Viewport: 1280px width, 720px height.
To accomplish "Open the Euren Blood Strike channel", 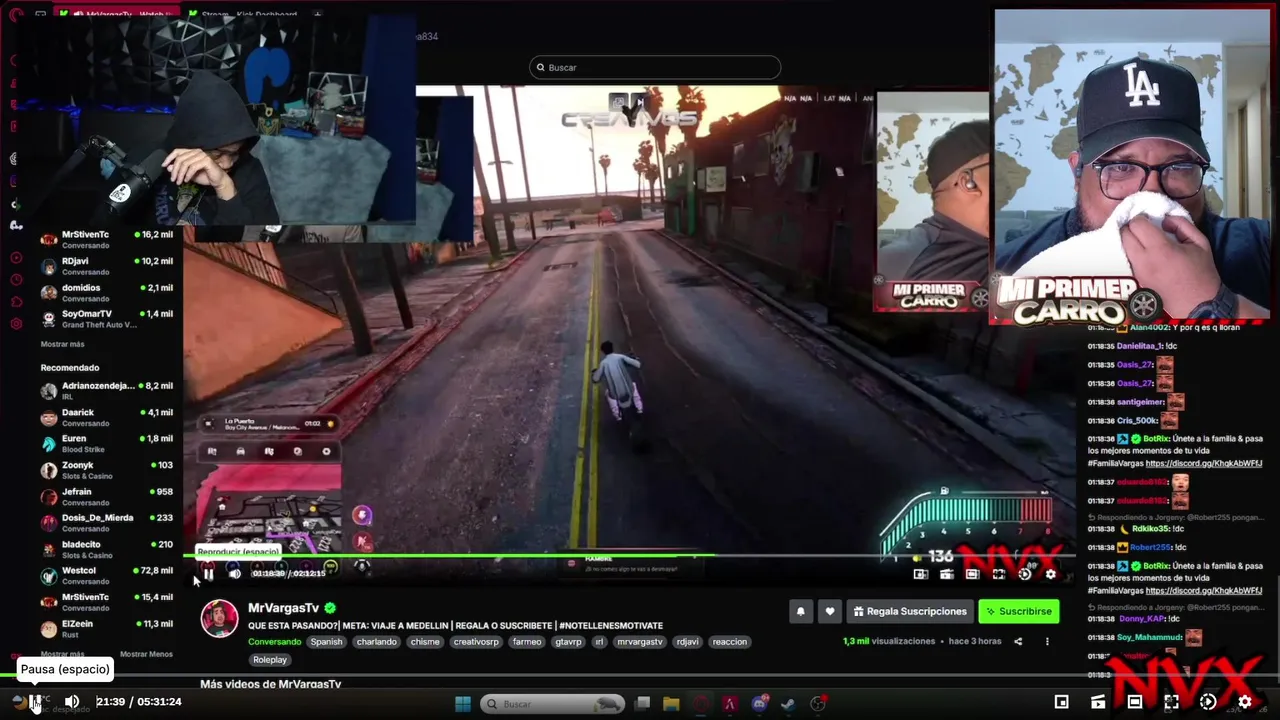I will [x=106, y=443].
